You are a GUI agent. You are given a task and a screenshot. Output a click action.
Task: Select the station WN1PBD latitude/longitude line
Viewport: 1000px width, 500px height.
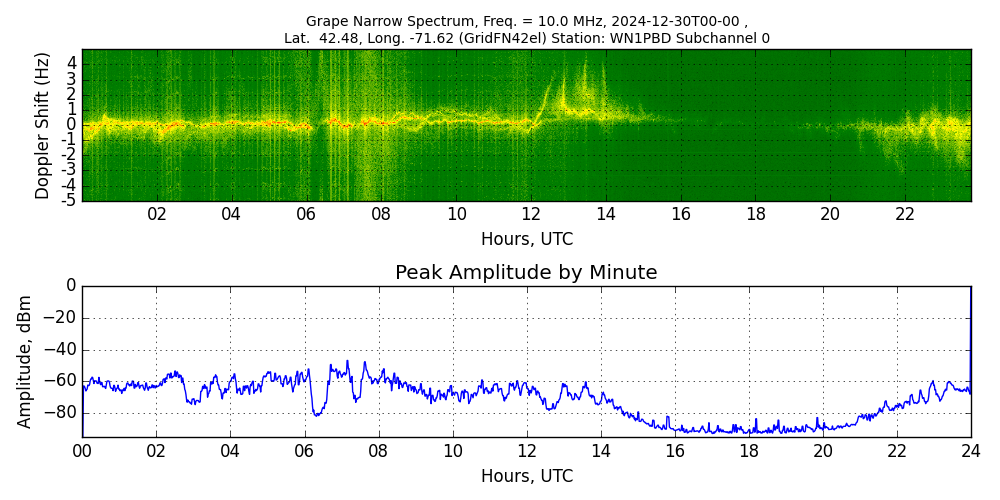tap(526, 38)
